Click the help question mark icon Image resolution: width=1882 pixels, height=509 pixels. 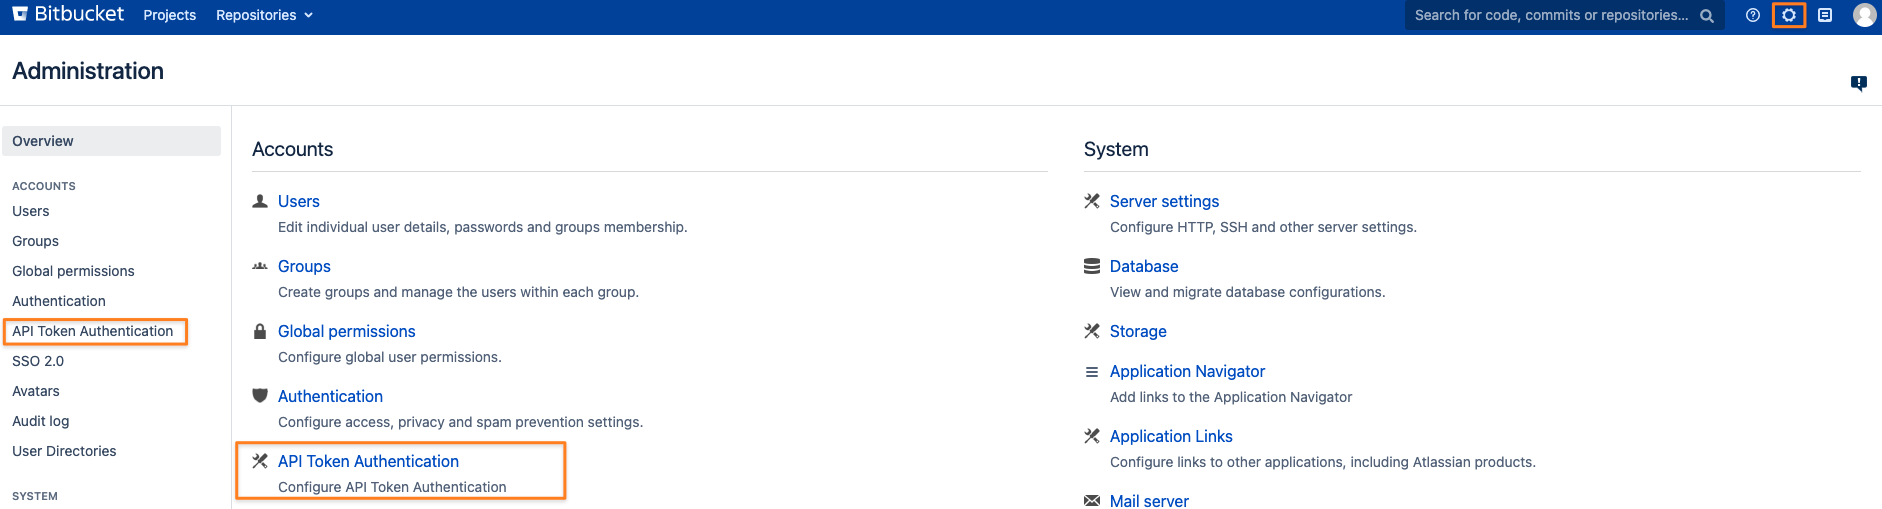point(1753,15)
